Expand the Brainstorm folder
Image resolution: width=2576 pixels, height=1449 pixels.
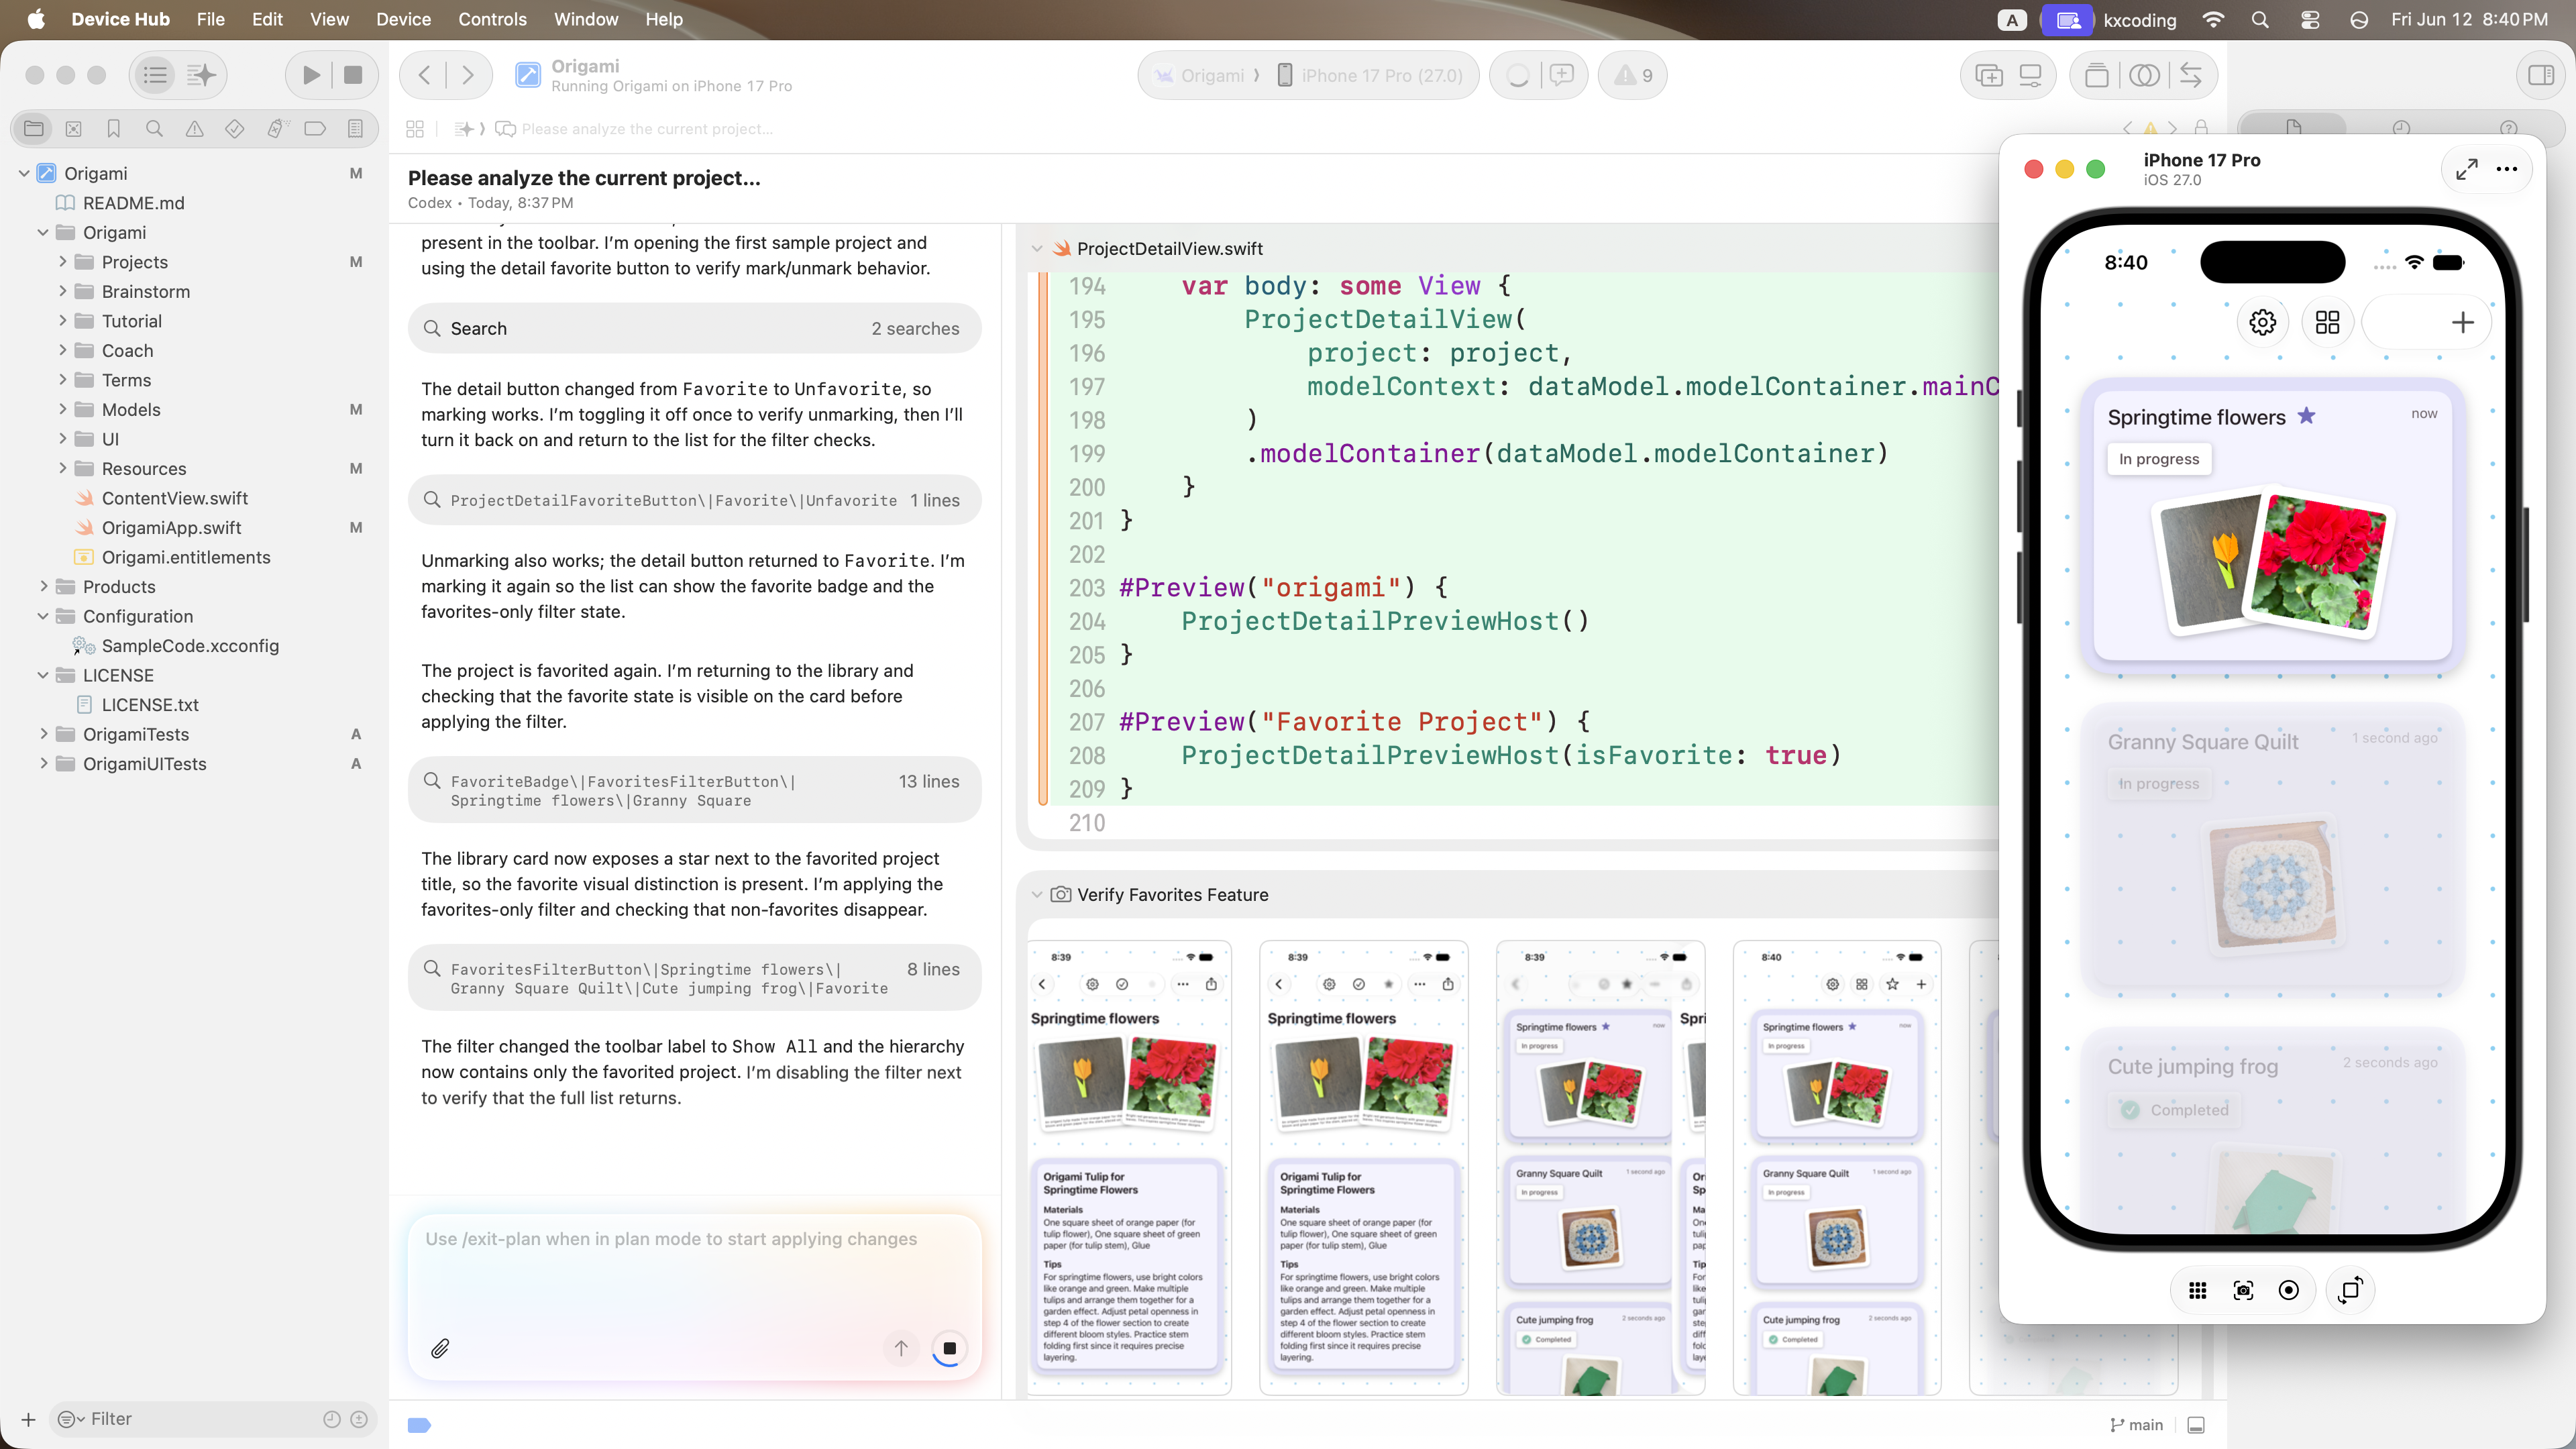(63, 291)
